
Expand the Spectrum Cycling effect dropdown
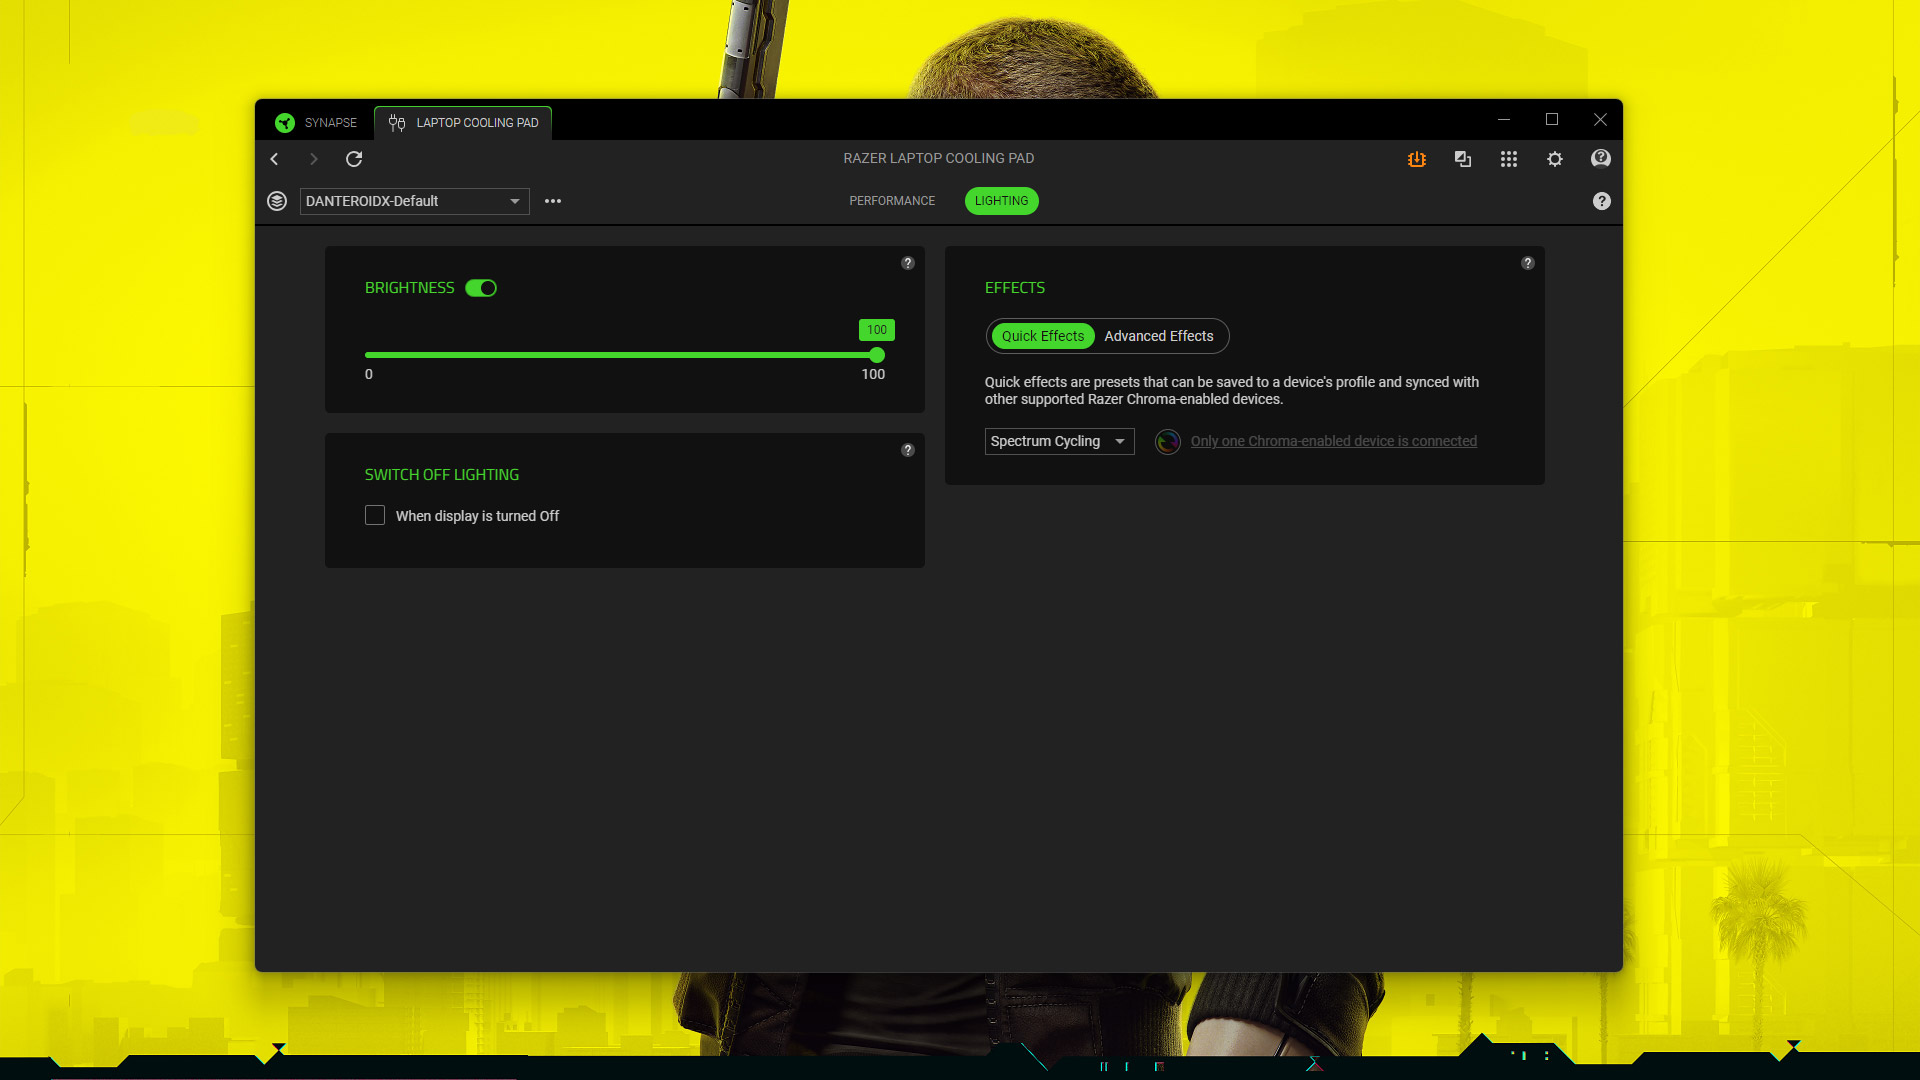(1060, 441)
